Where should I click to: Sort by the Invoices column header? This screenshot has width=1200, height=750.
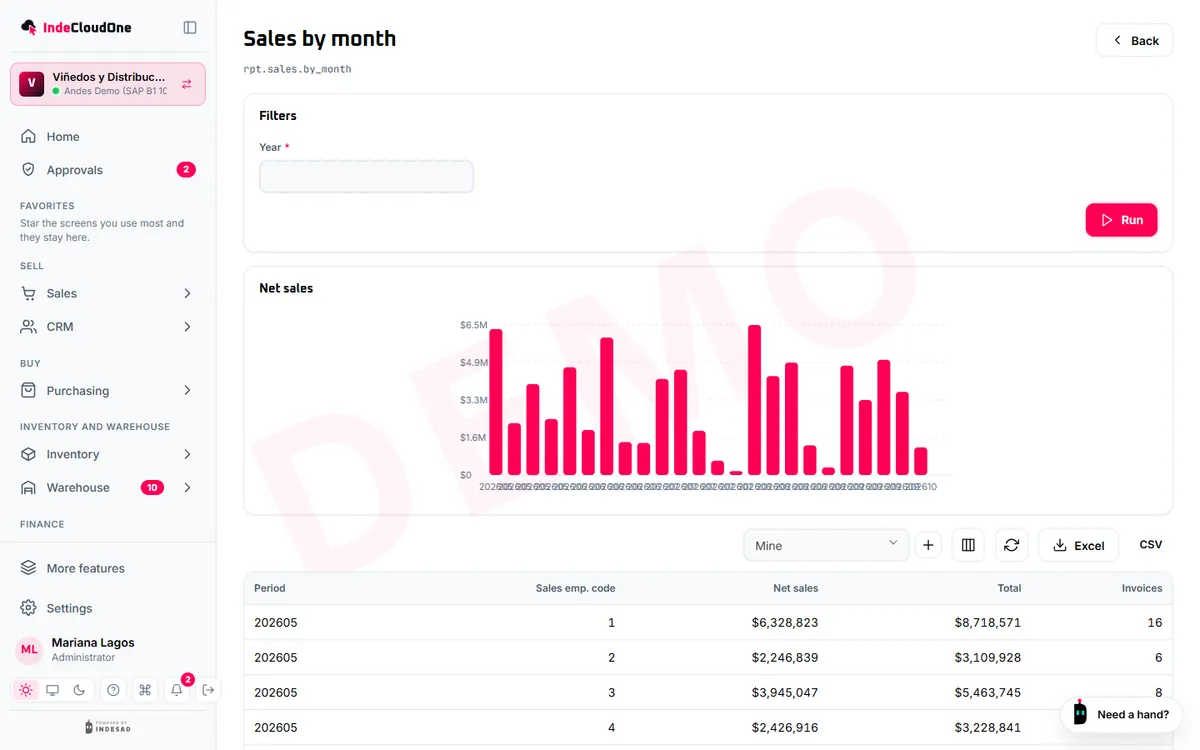1142,588
